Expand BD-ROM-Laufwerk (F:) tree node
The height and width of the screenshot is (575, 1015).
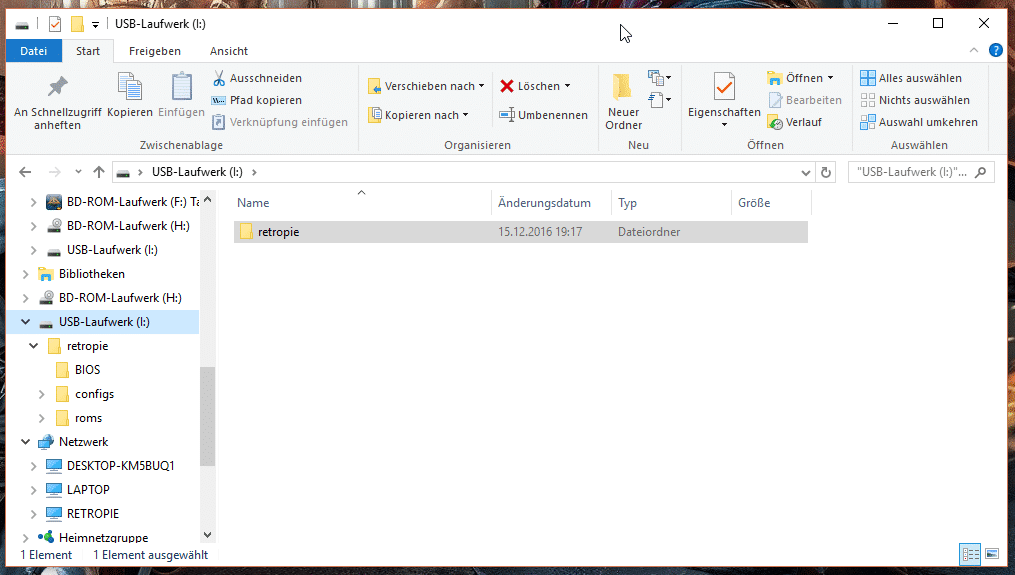pyautogui.click(x=34, y=202)
